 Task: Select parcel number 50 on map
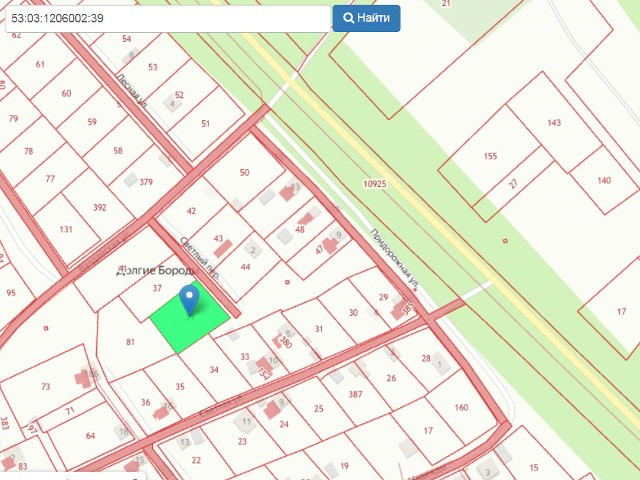pos(244,173)
